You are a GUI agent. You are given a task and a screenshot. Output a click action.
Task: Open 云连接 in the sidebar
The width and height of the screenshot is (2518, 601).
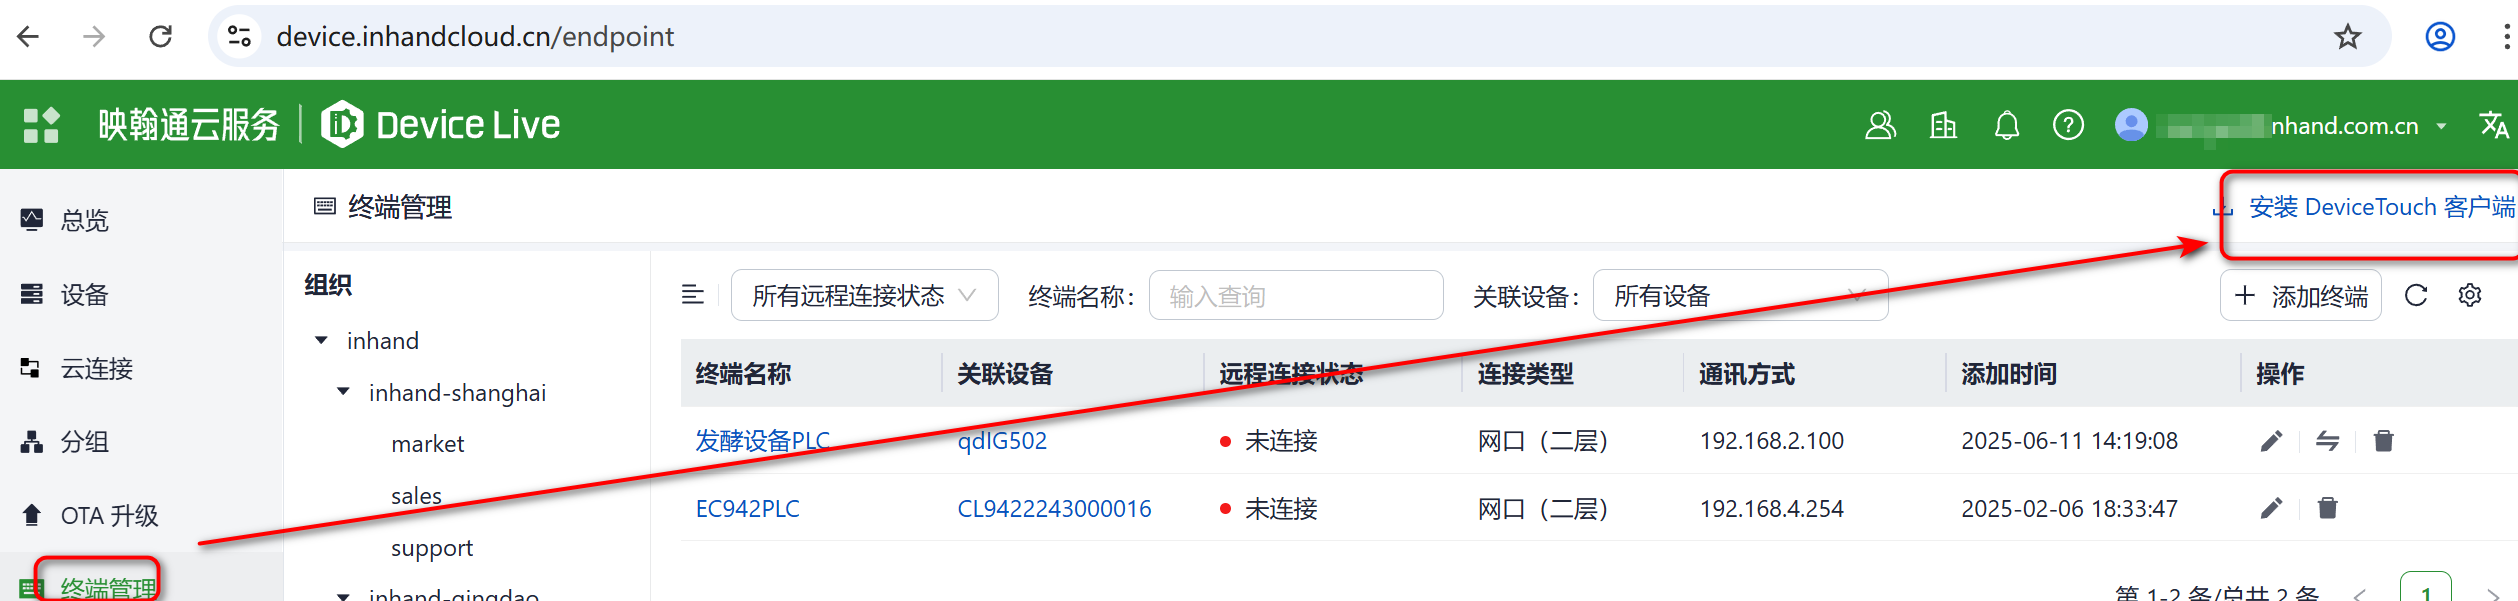(x=97, y=369)
